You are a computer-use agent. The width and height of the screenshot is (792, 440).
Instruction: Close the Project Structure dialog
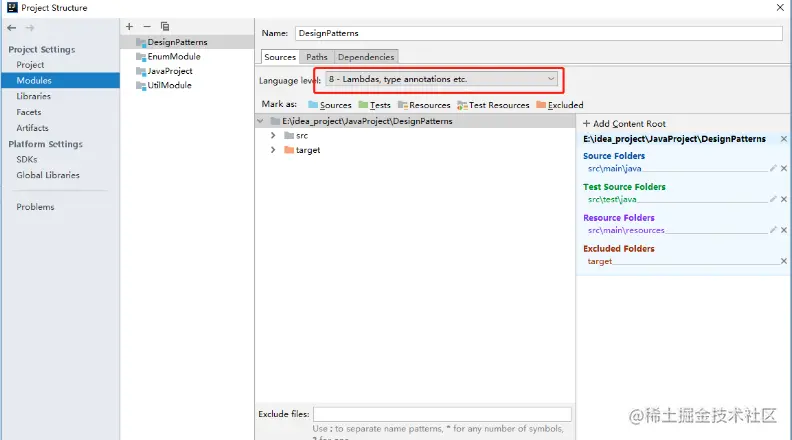tap(780, 8)
